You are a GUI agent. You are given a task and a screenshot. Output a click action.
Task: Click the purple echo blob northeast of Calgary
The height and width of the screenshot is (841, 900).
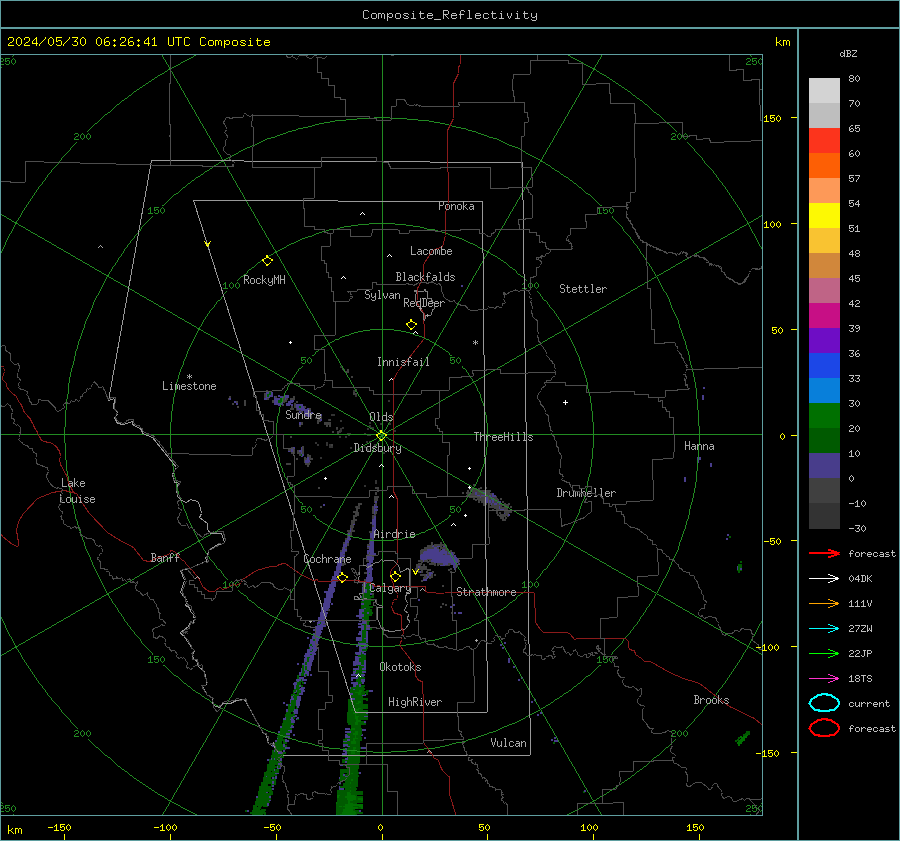[438, 556]
